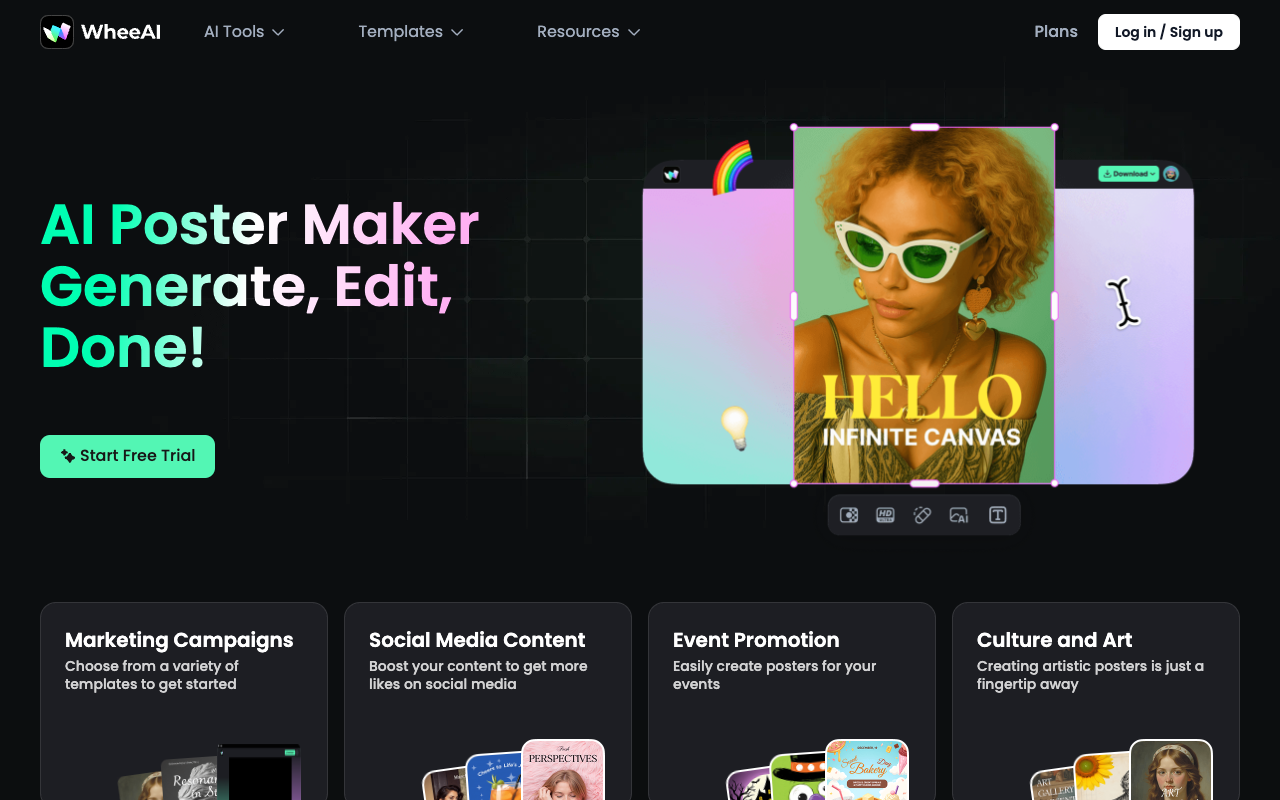1280x800 pixels.
Task: Click the user avatar in the editor preview
Action: [x=1171, y=174]
